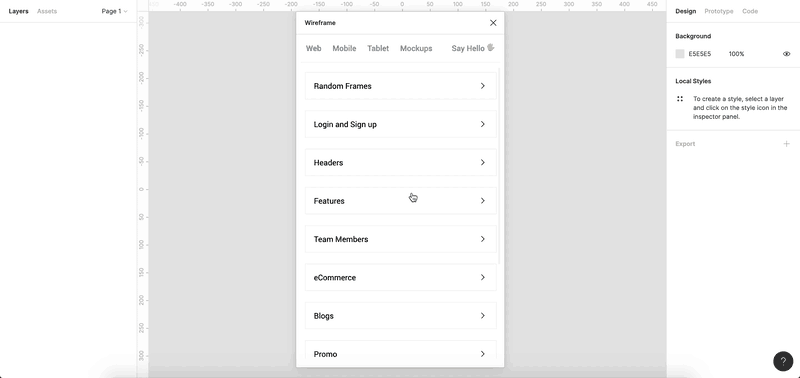Switch to the Tablet tab

(378, 48)
